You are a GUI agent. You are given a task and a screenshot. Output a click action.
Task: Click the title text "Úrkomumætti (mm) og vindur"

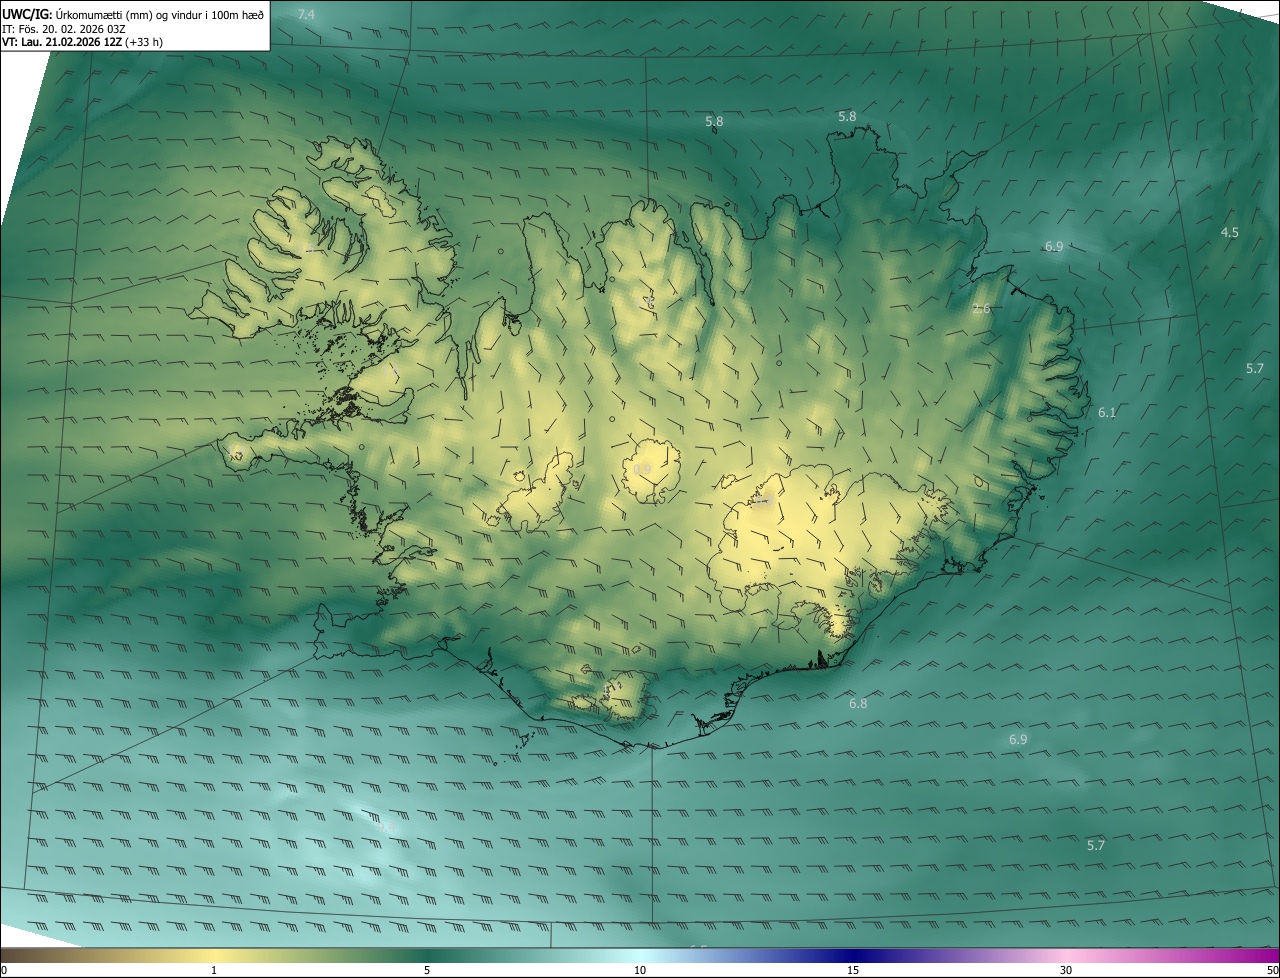tap(130, 15)
